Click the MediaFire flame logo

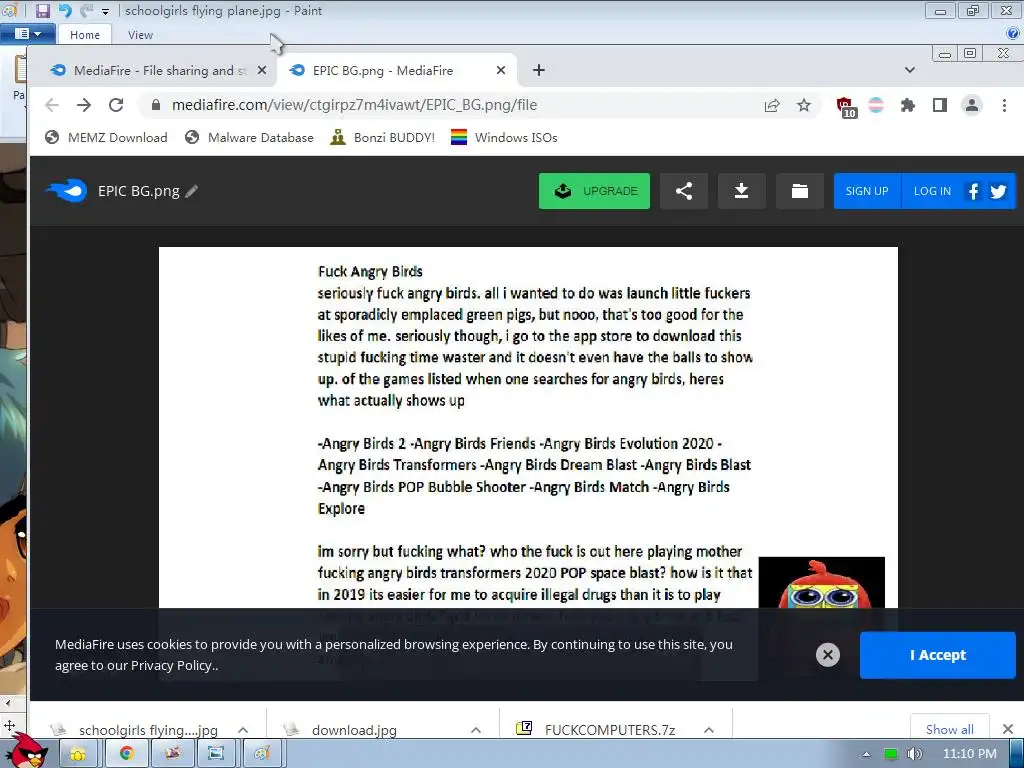[x=66, y=191]
